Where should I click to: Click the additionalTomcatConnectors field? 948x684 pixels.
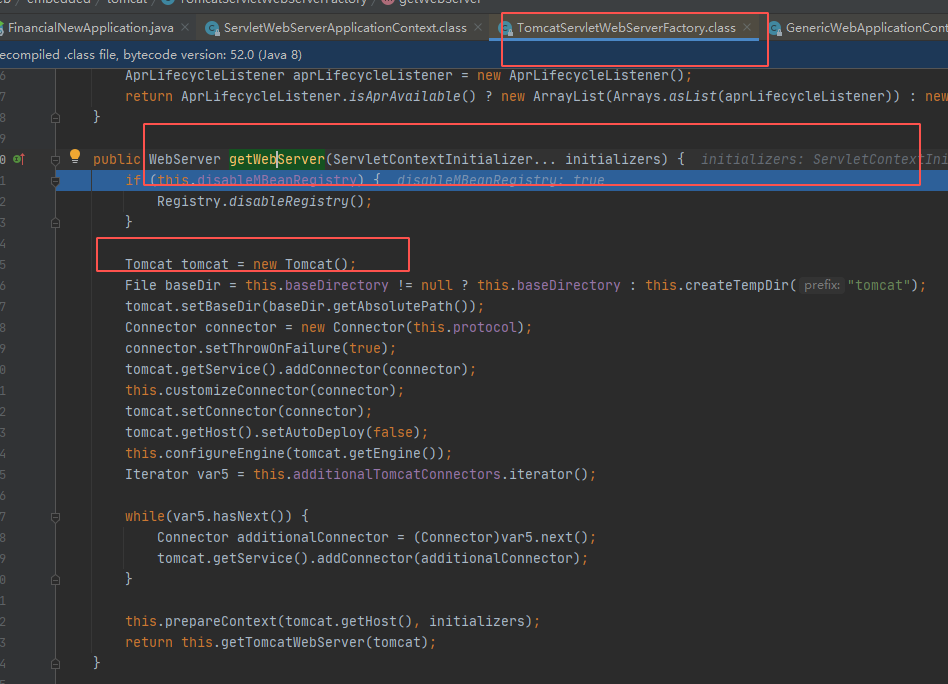point(397,474)
